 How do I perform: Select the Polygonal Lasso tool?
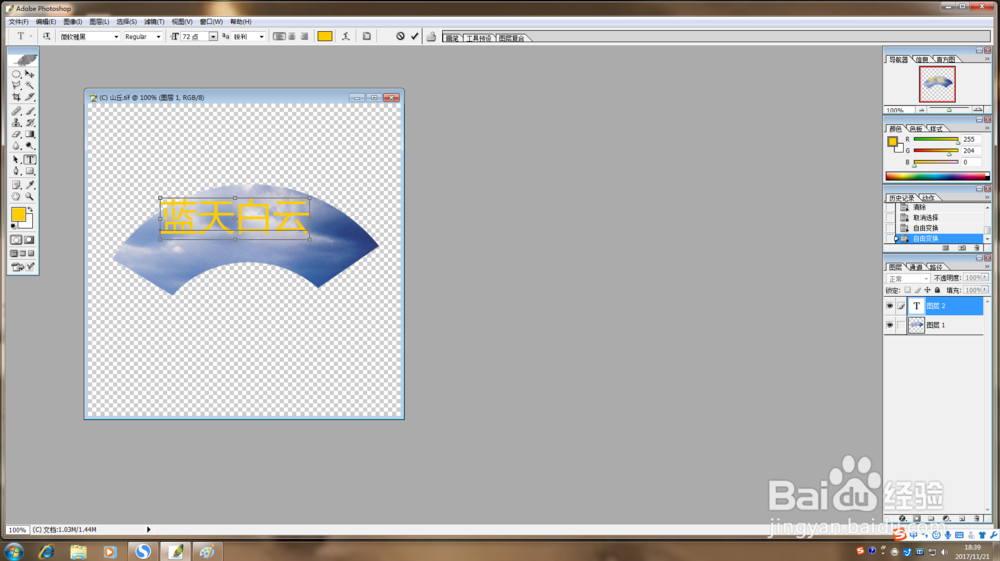[x=17, y=85]
